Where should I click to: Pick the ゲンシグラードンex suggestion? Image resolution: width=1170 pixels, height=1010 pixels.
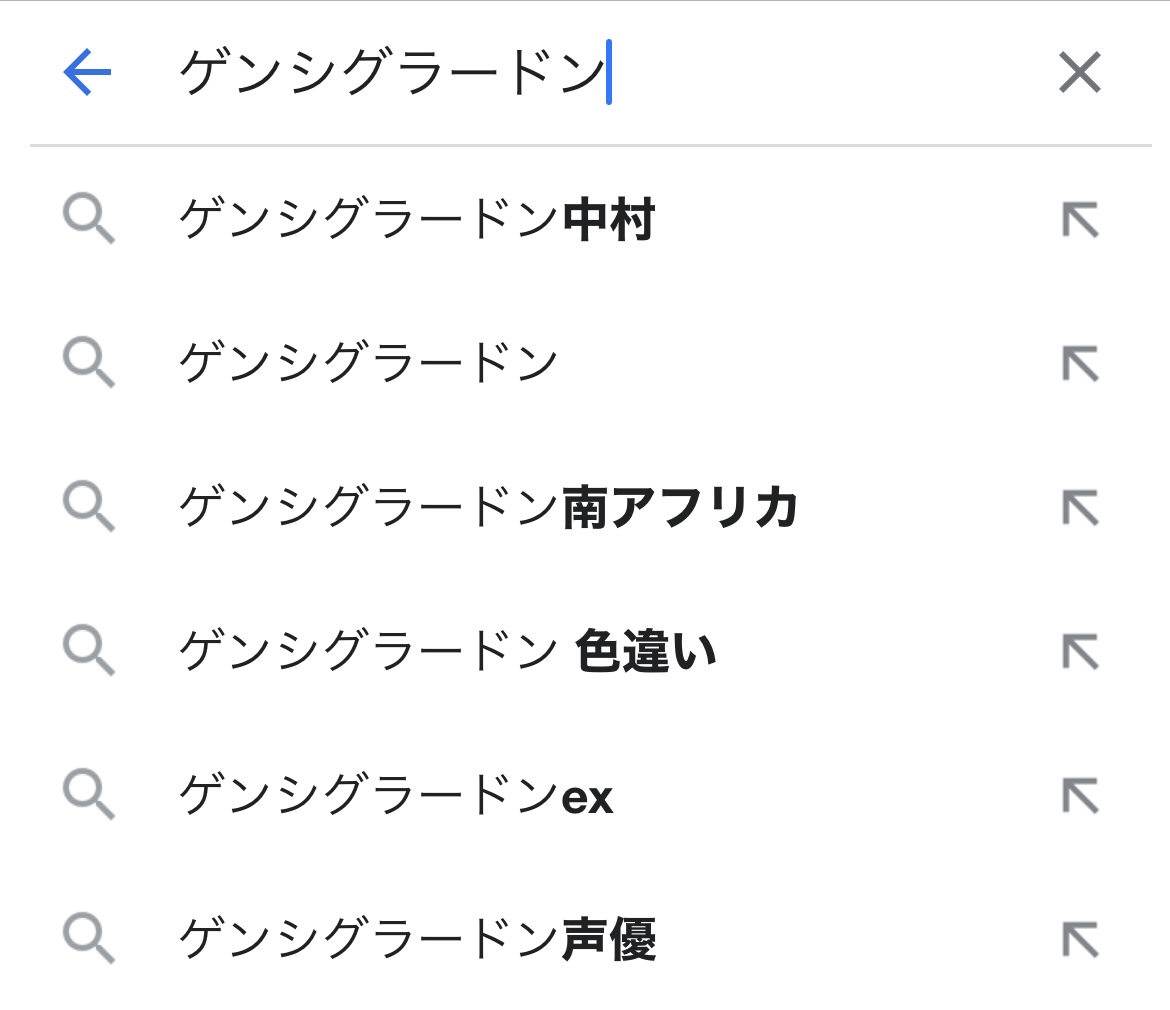[396, 796]
